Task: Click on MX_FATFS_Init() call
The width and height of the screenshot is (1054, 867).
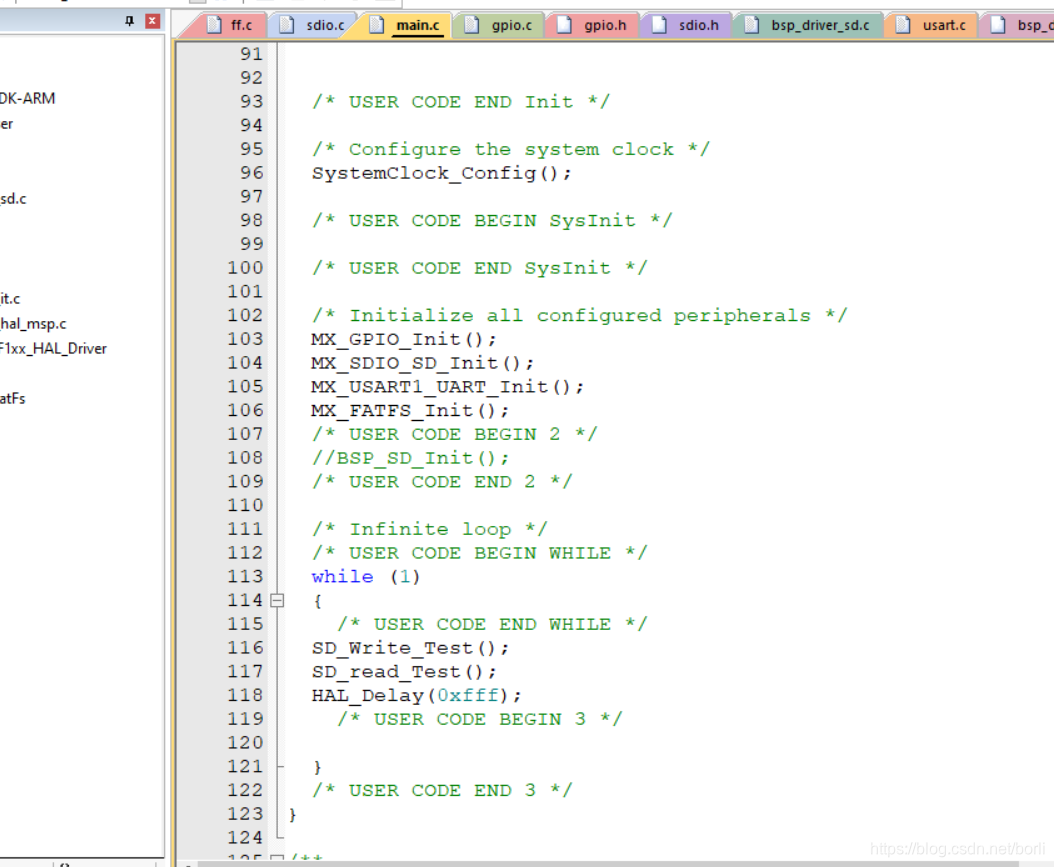Action: [410, 411]
